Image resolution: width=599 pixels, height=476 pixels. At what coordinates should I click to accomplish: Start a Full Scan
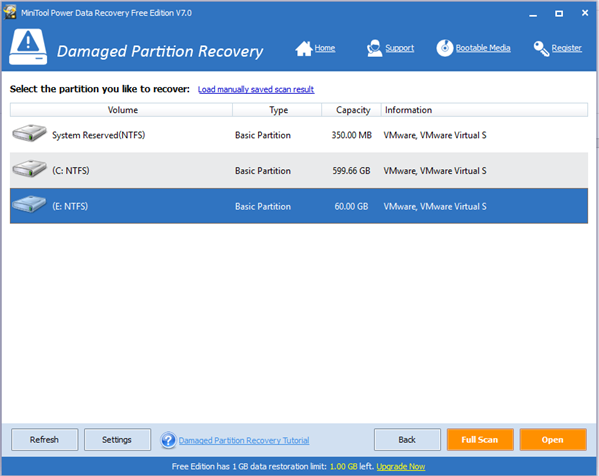coord(480,440)
